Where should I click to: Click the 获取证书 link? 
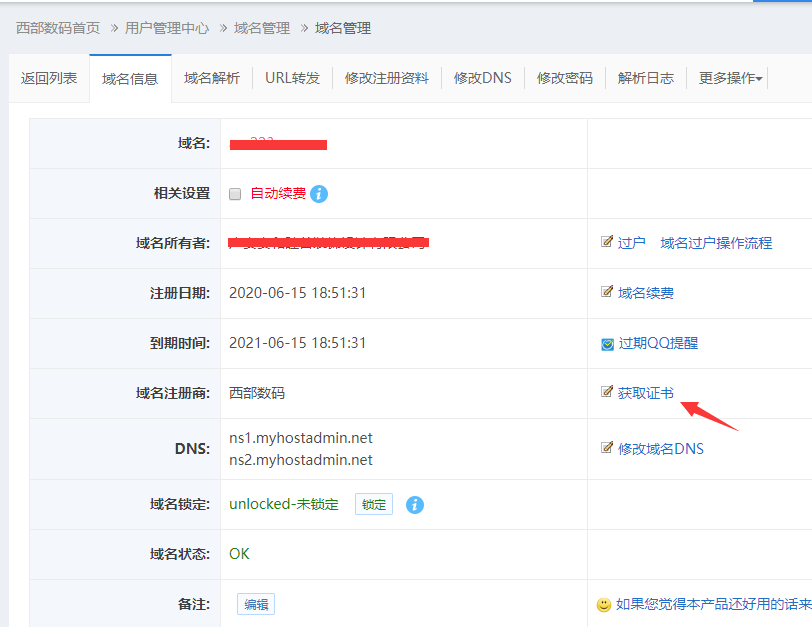tap(645, 393)
